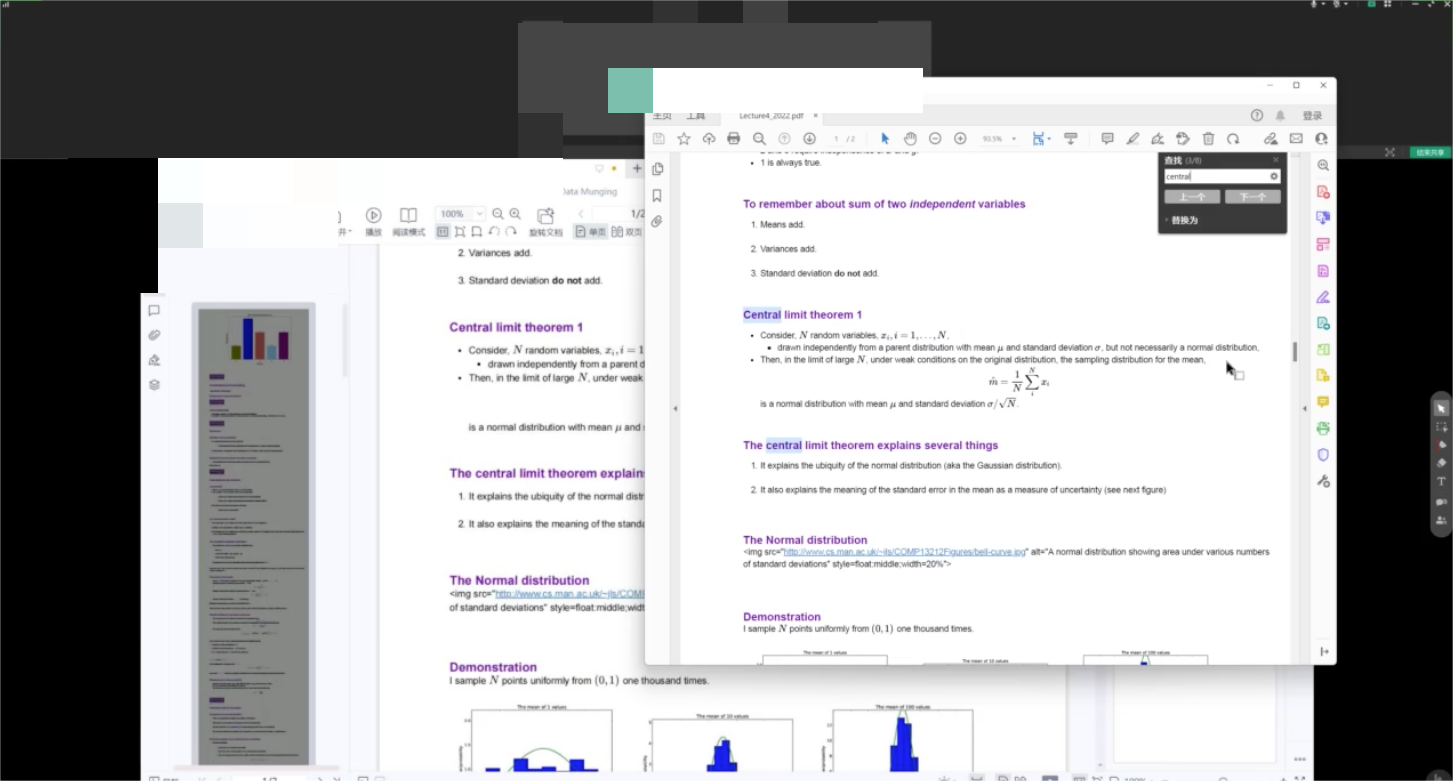Click the zoom in plus circle icon
Viewport: 1453px width, 781px height.
(x=960, y=139)
